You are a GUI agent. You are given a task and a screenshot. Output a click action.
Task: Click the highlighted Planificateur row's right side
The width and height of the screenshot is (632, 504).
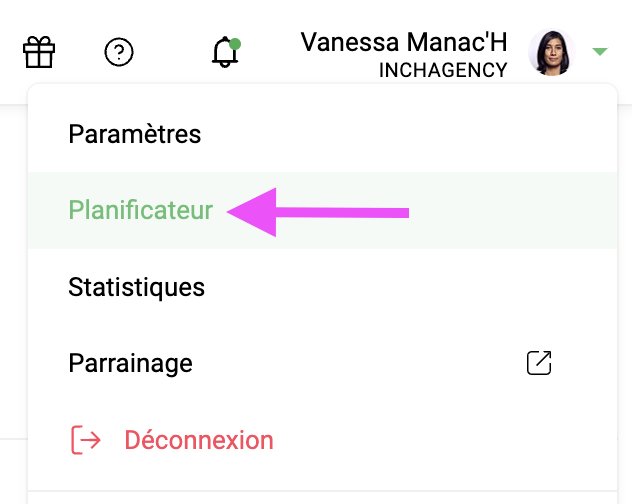pyautogui.click(x=520, y=211)
